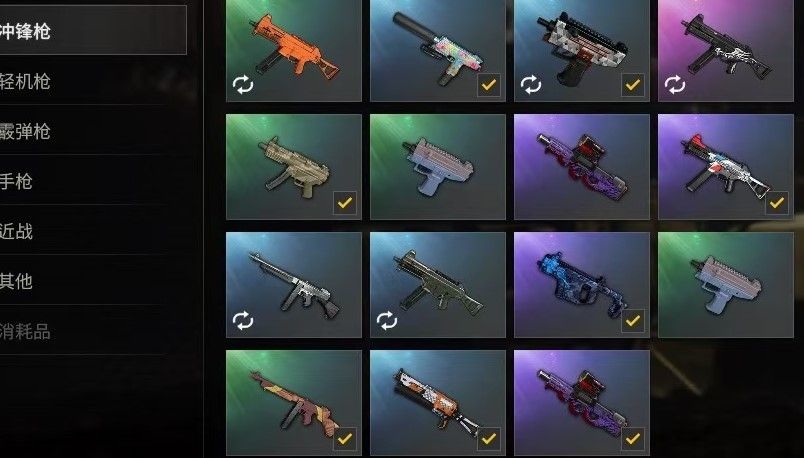Click swap icon on the olive UMP skin
804x458 pixels.
coord(387,321)
